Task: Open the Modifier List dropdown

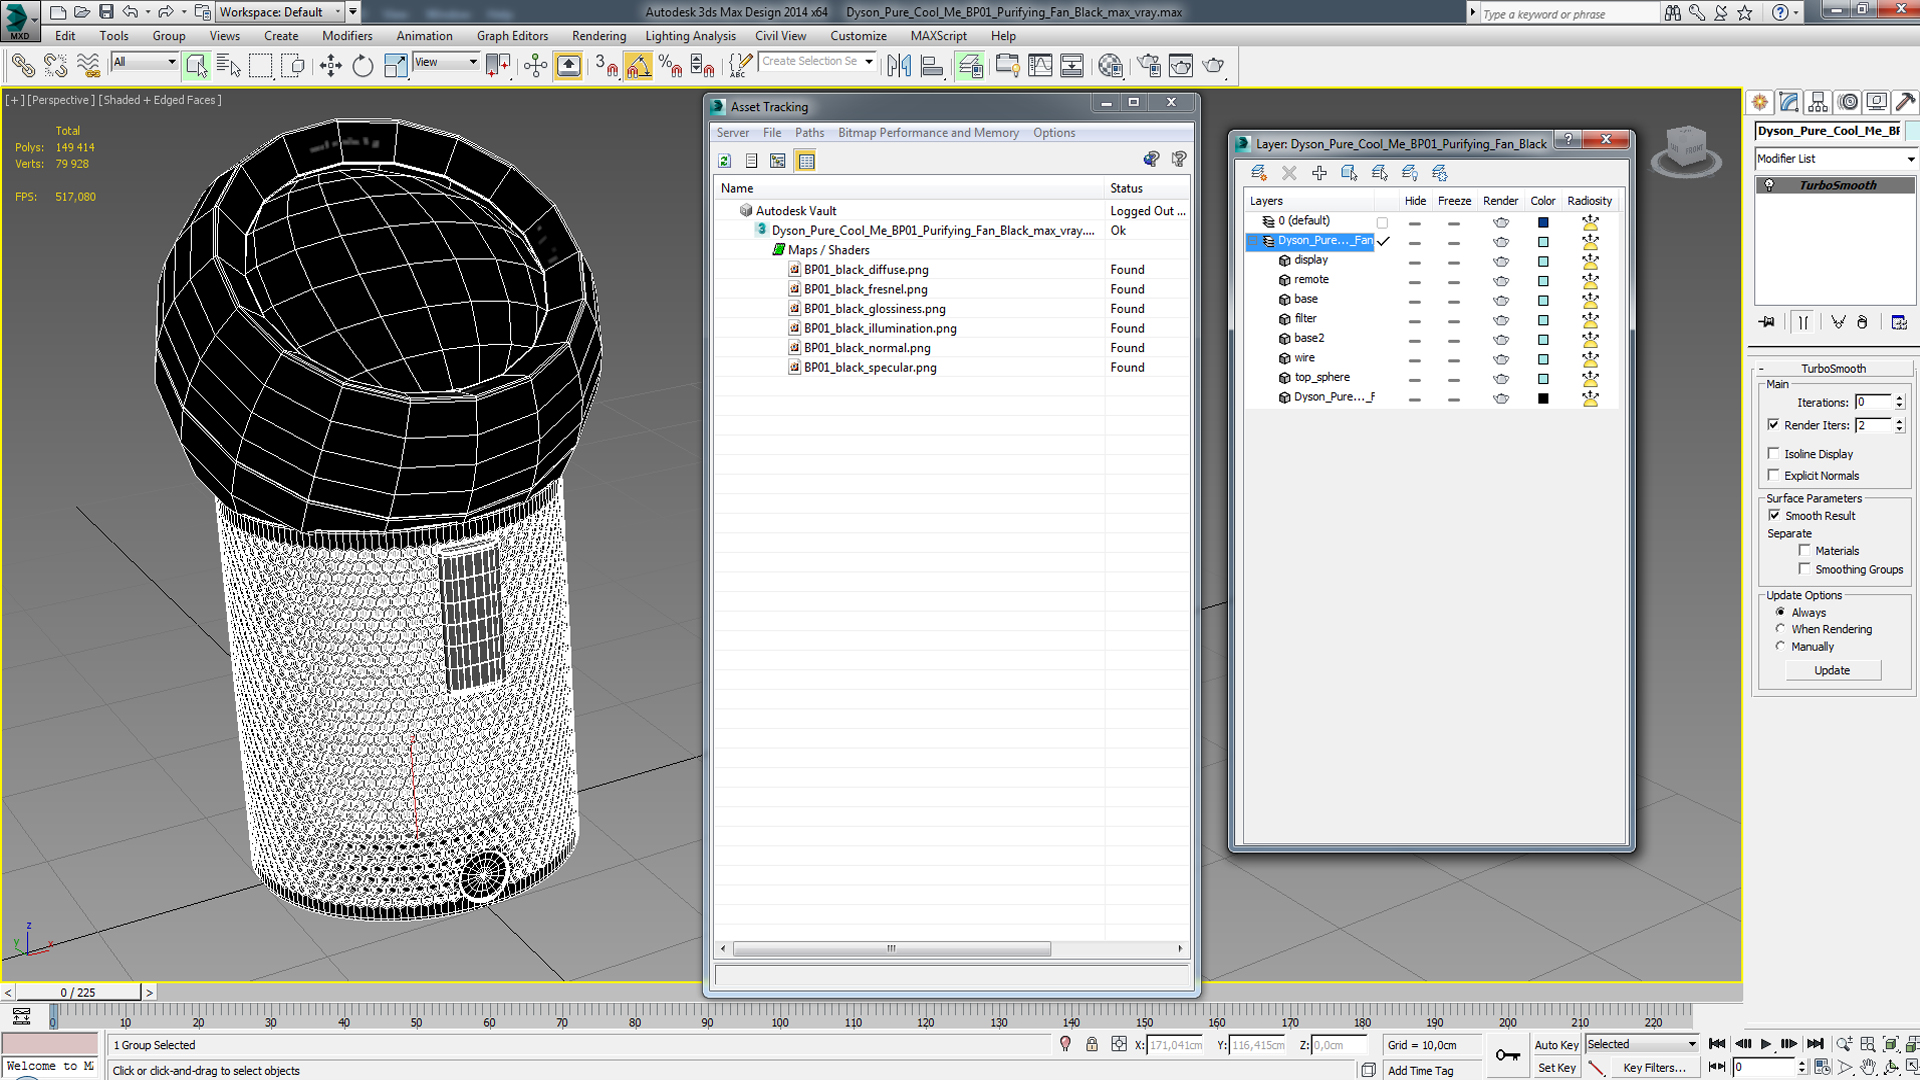Action: [1836, 159]
